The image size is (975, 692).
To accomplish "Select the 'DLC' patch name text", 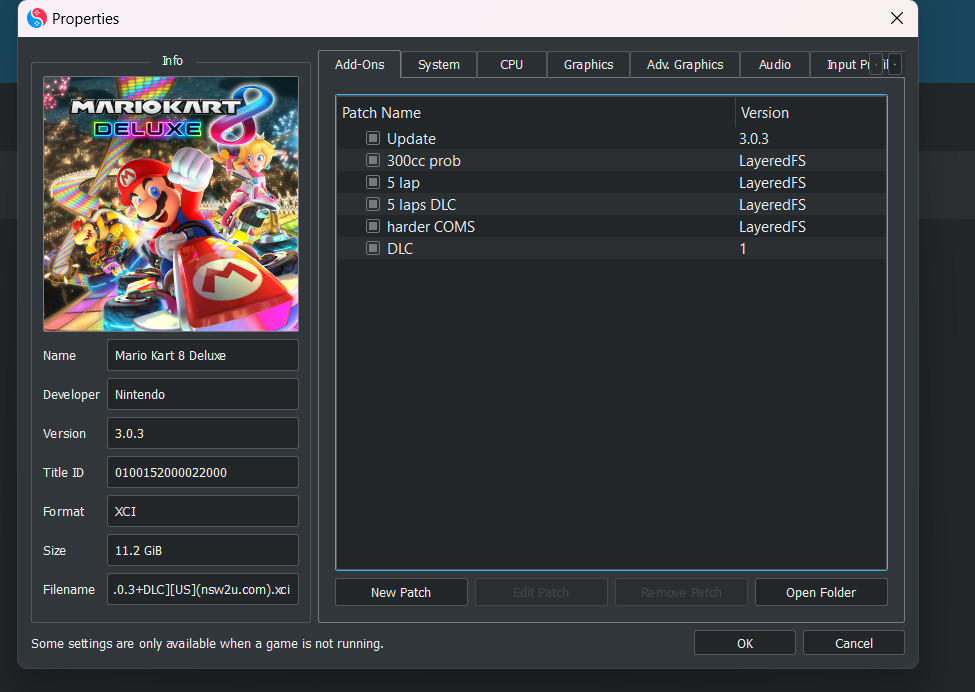I will tap(400, 249).
